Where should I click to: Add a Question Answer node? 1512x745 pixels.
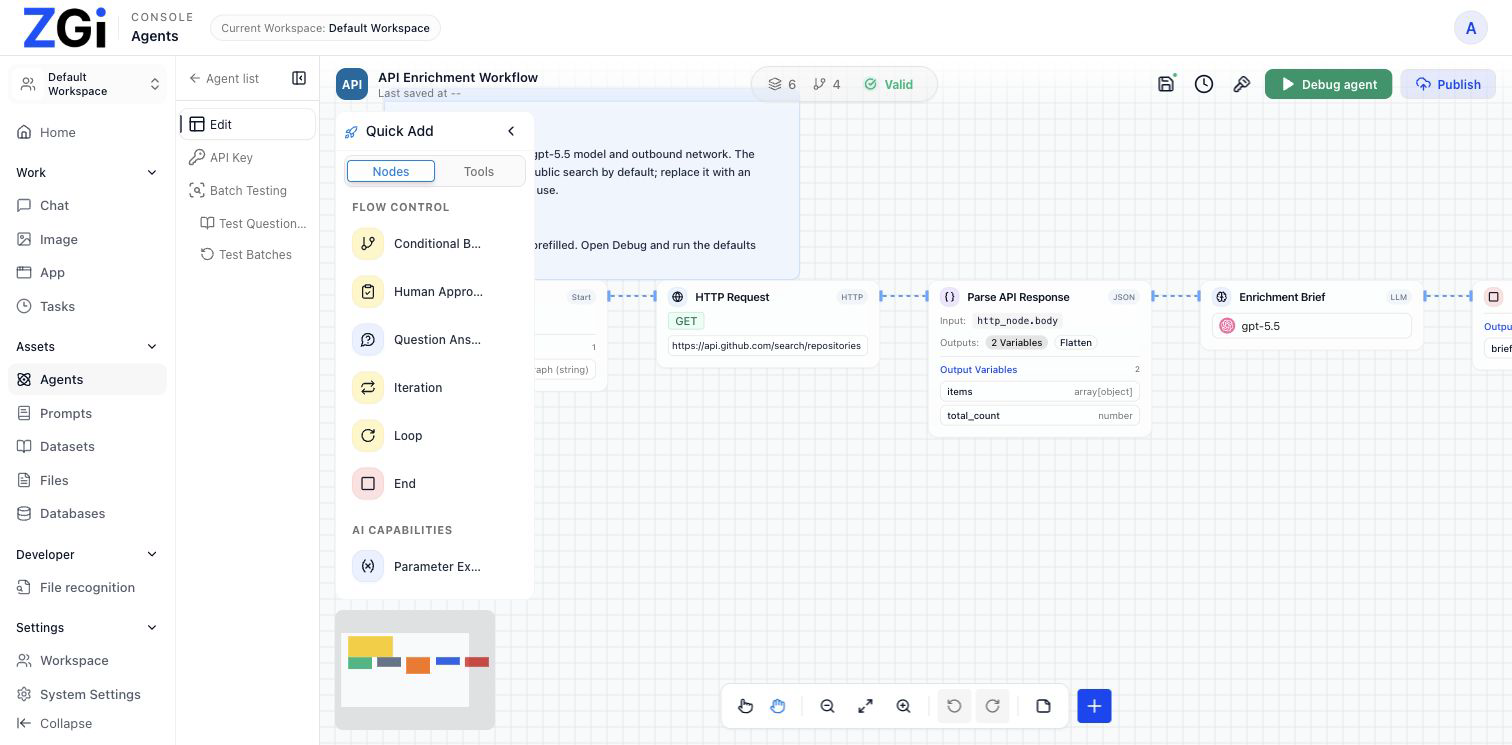(x=435, y=340)
